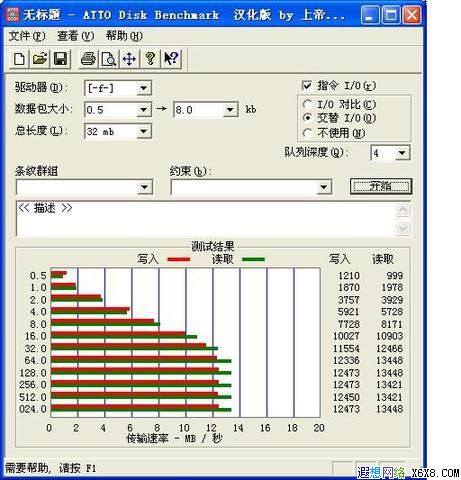The height and width of the screenshot is (480, 461).
Task: Activate the context help arrow-question icon
Action: 171,59
